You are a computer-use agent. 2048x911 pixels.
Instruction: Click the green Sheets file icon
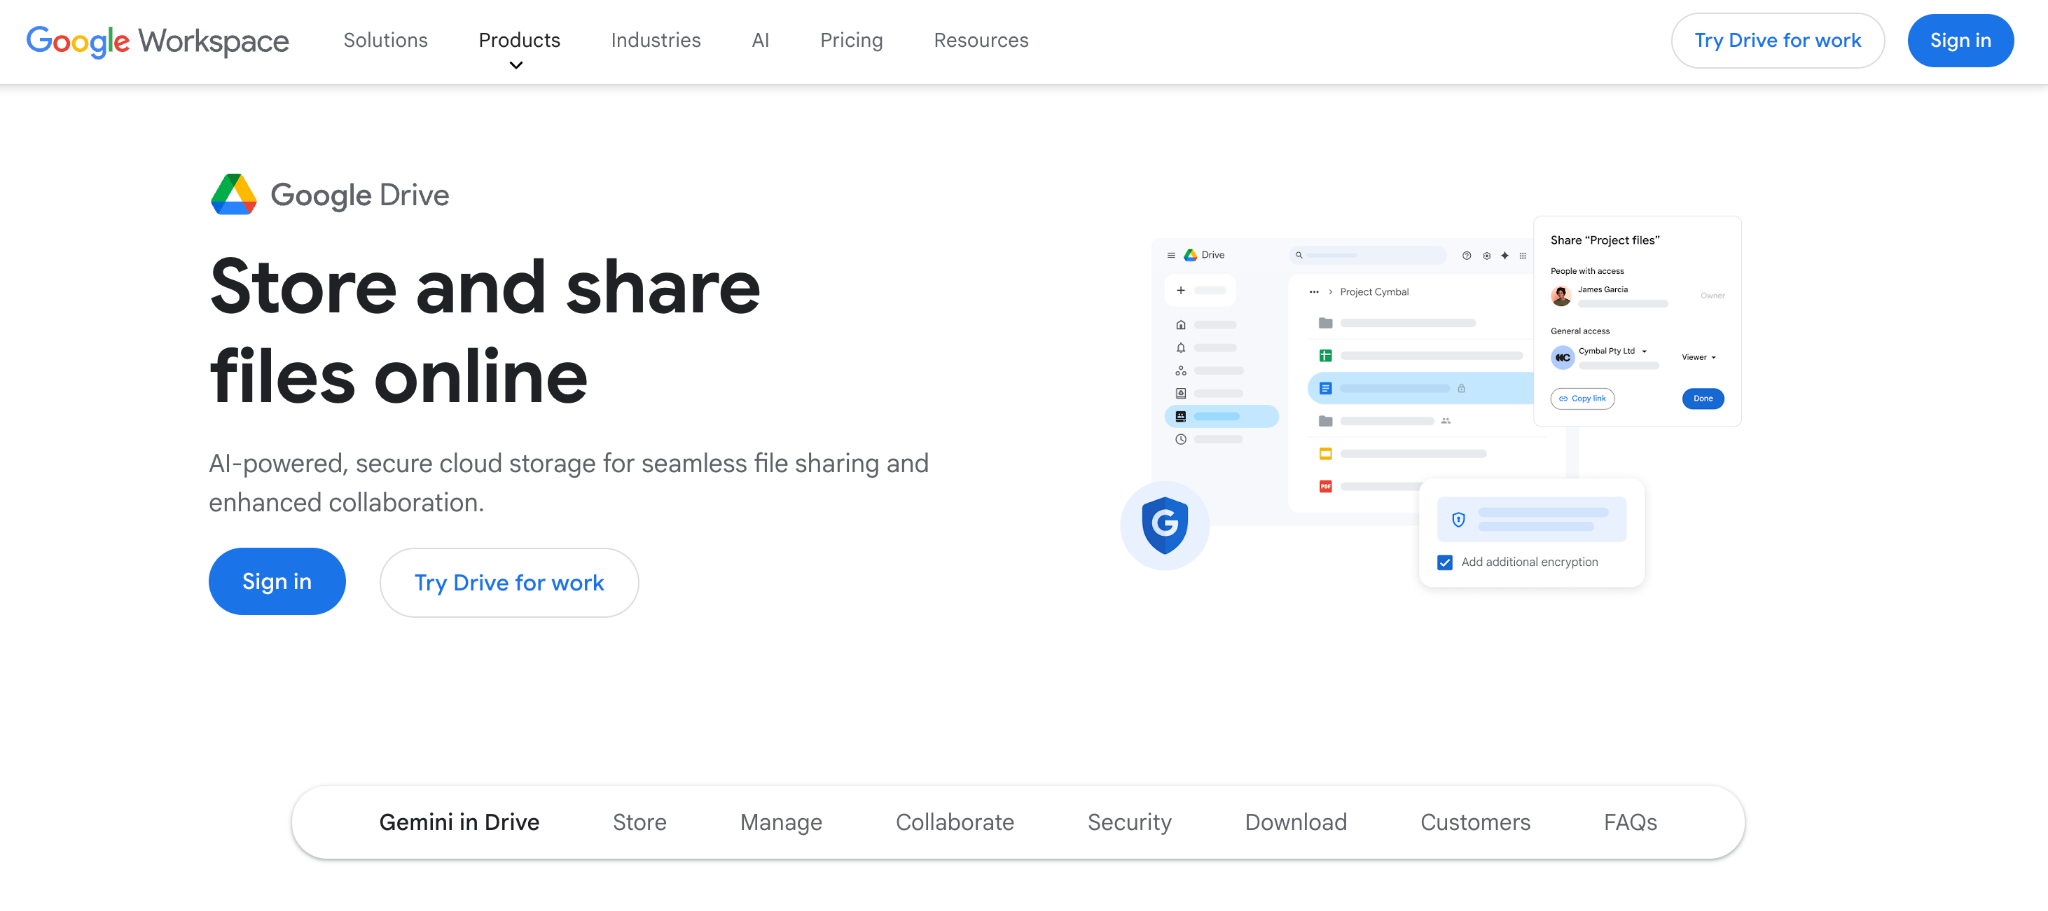coord(1325,355)
